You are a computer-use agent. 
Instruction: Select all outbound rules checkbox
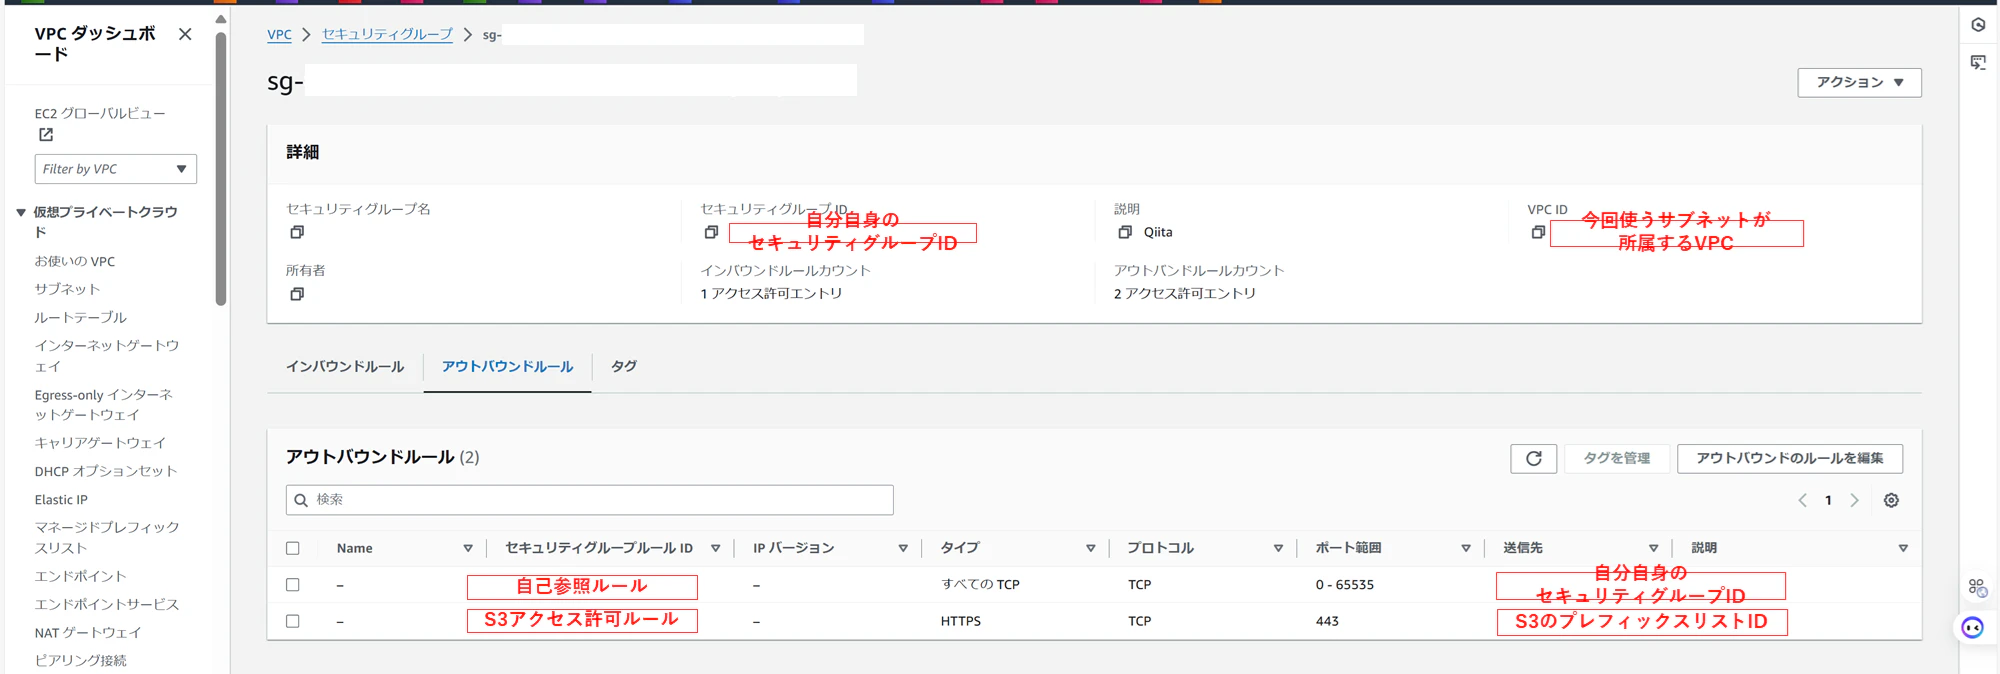293,548
